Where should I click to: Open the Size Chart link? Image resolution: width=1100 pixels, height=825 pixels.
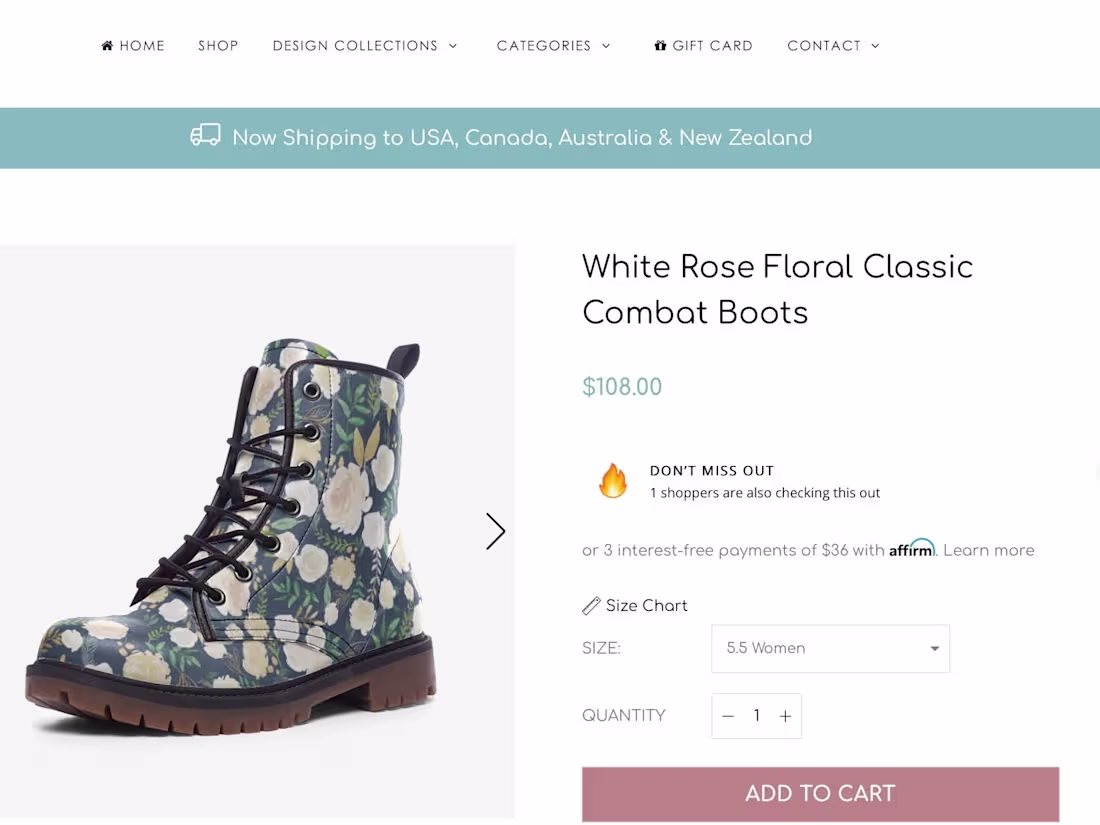coord(646,606)
